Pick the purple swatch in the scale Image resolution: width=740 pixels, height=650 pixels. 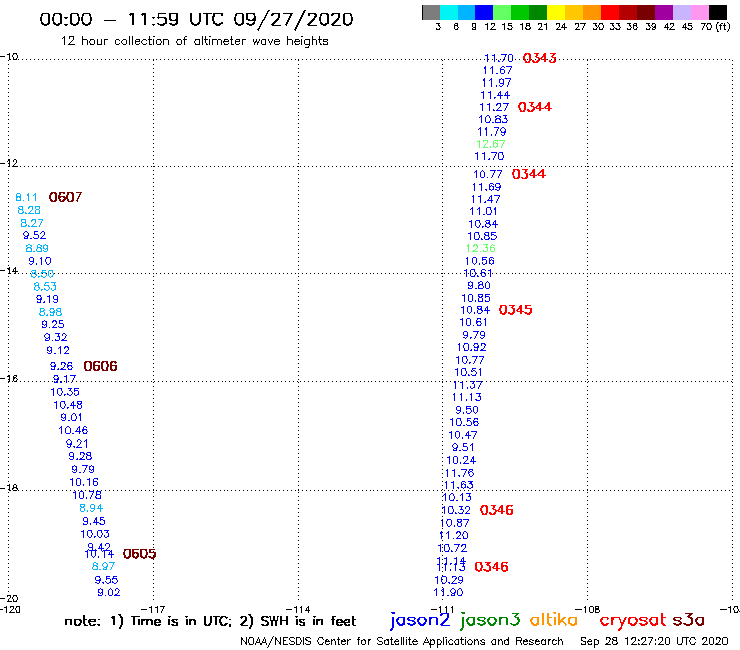click(x=664, y=12)
